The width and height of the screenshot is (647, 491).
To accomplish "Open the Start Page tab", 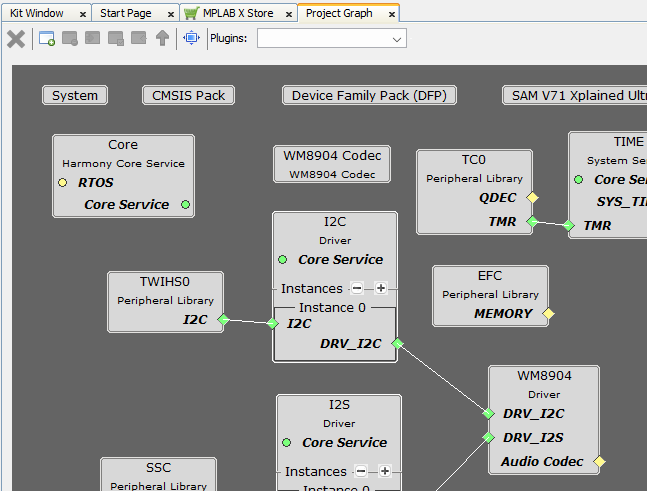I will click(125, 13).
